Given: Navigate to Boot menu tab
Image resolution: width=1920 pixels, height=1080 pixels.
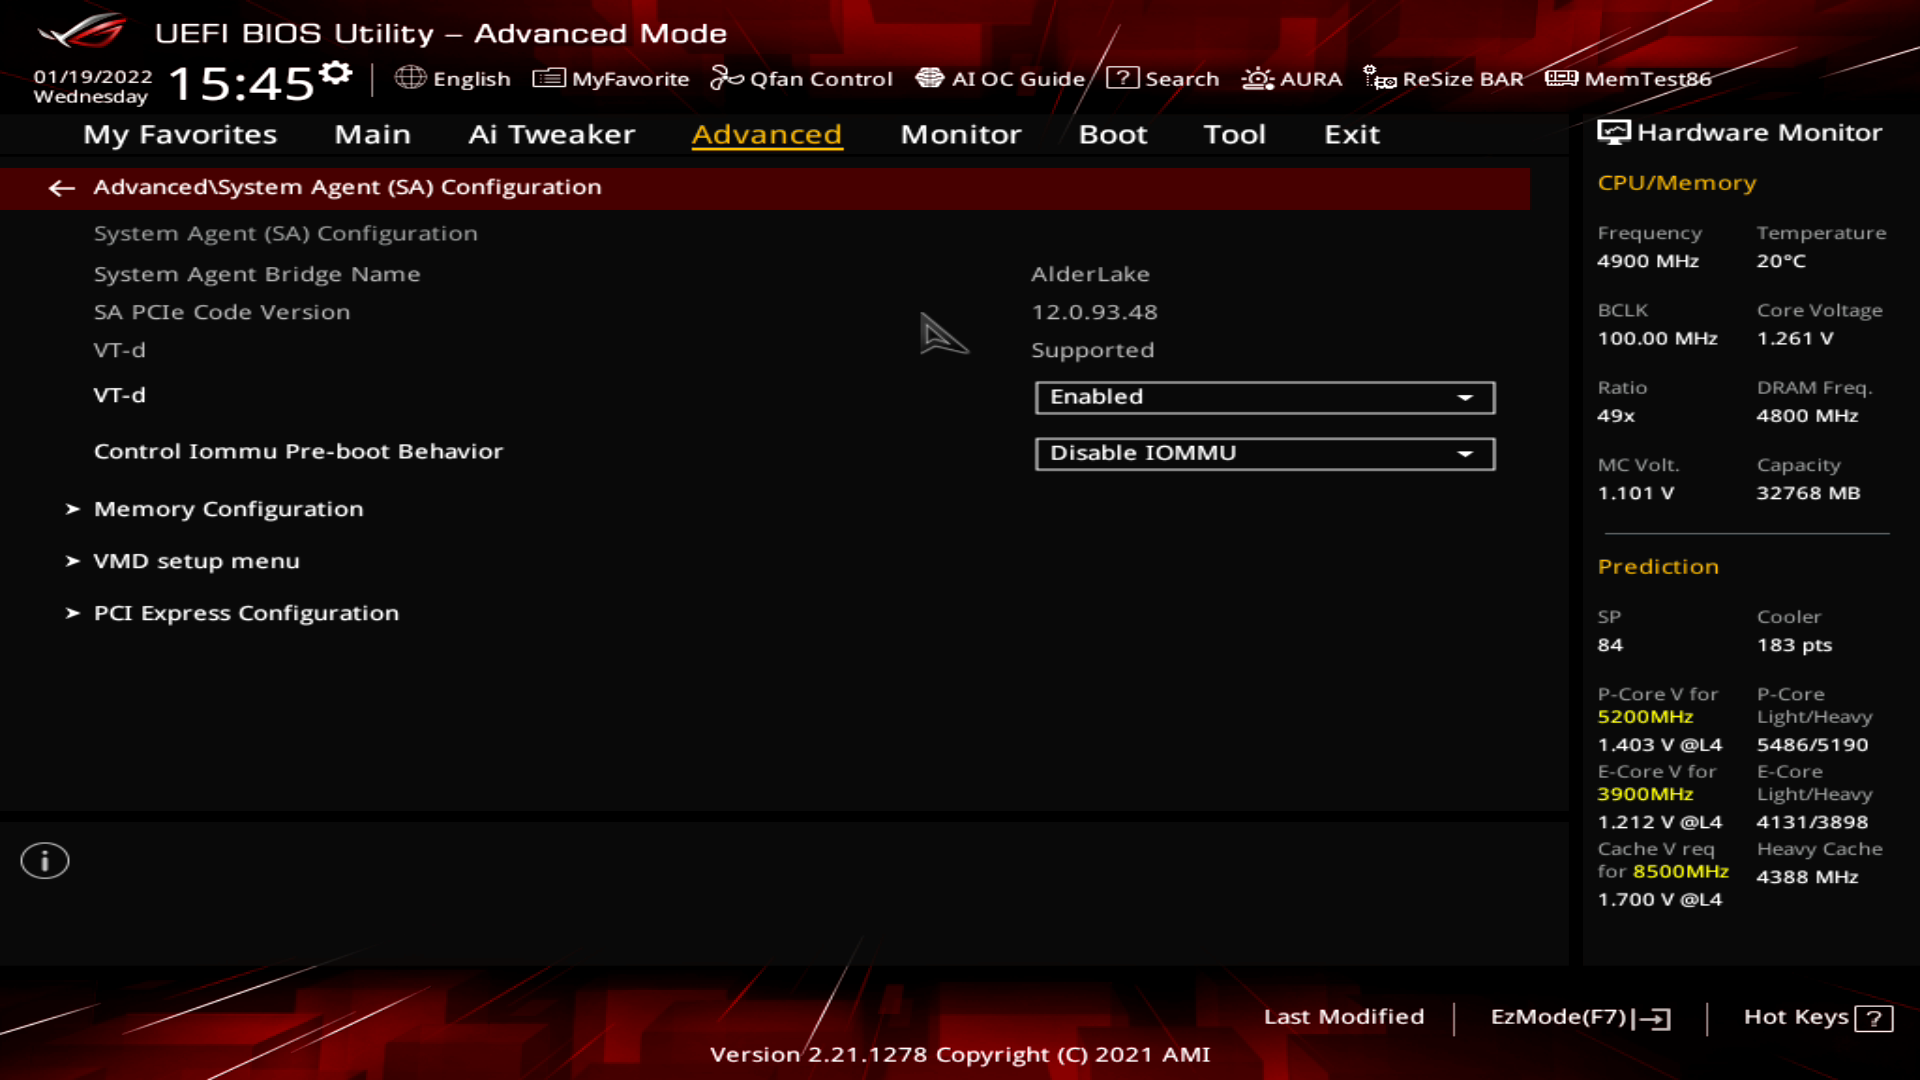Looking at the screenshot, I should pyautogui.click(x=1113, y=133).
